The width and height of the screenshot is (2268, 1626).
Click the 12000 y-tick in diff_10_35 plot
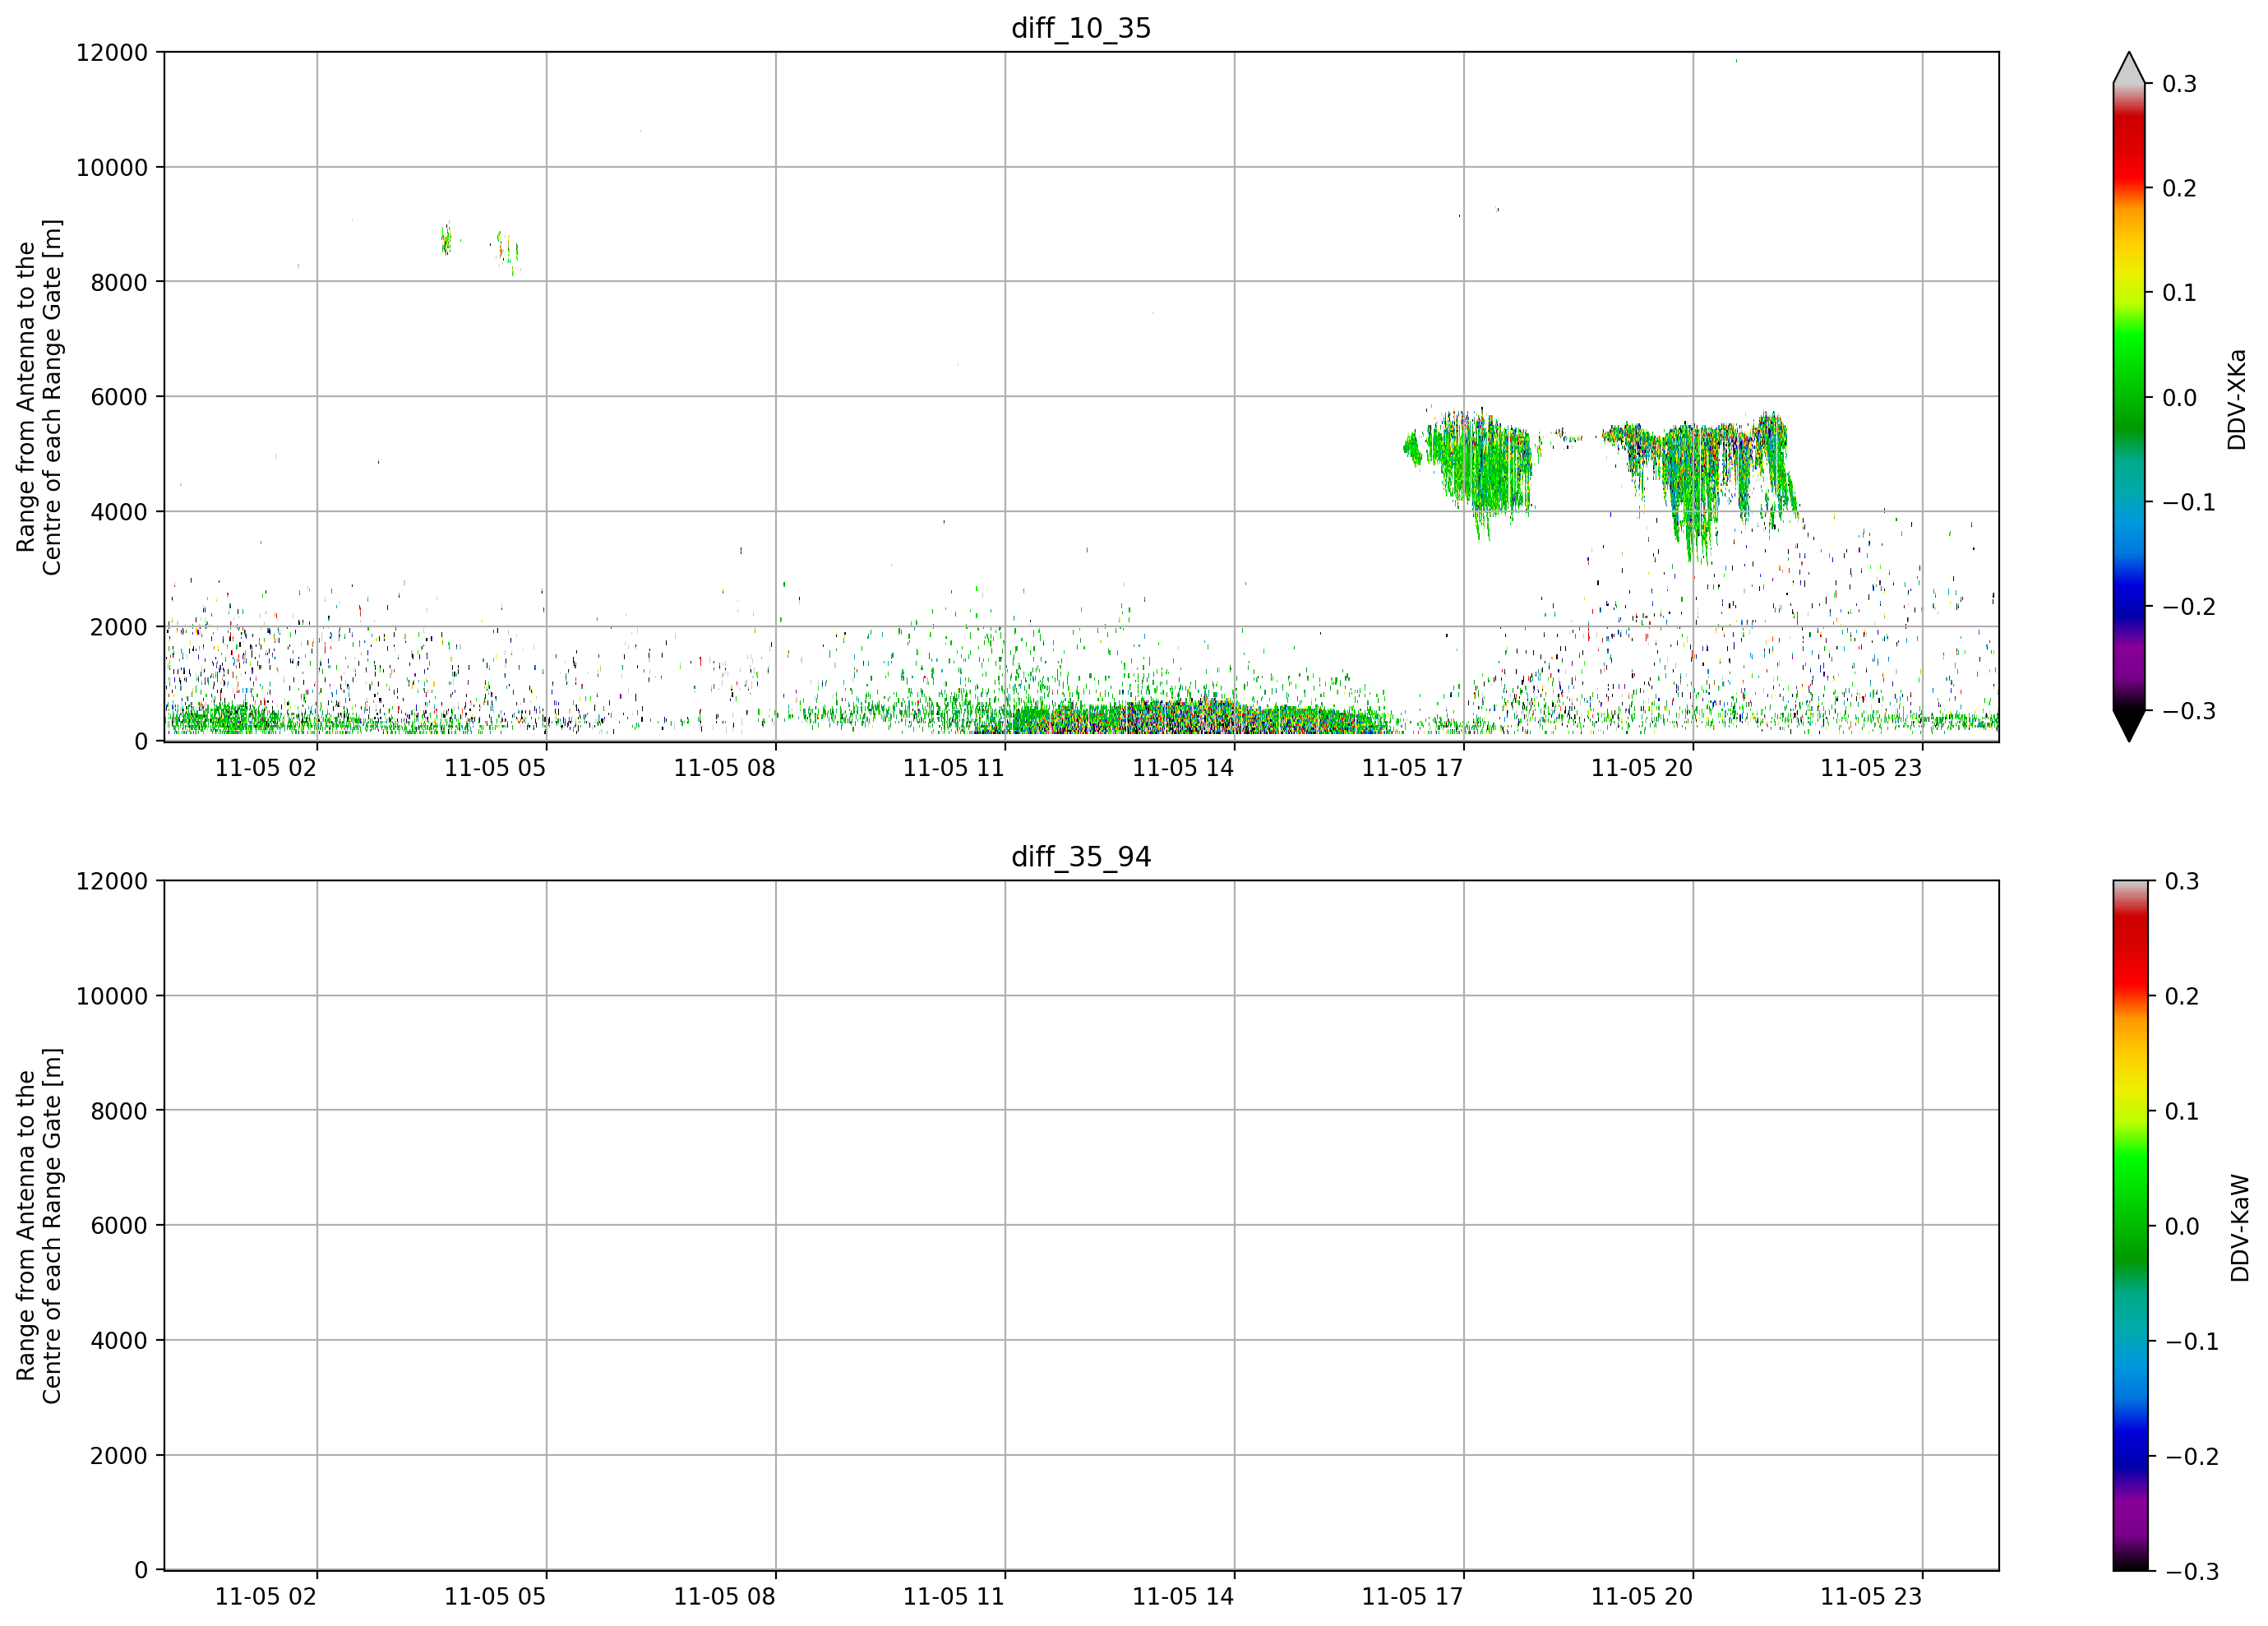[x=112, y=52]
